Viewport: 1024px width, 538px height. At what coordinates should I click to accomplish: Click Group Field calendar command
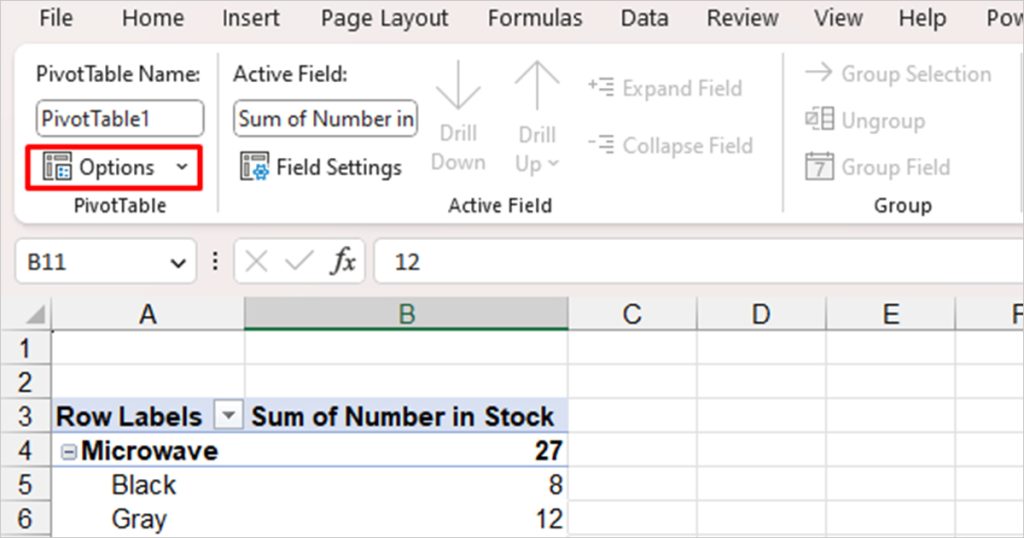click(x=877, y=167)
